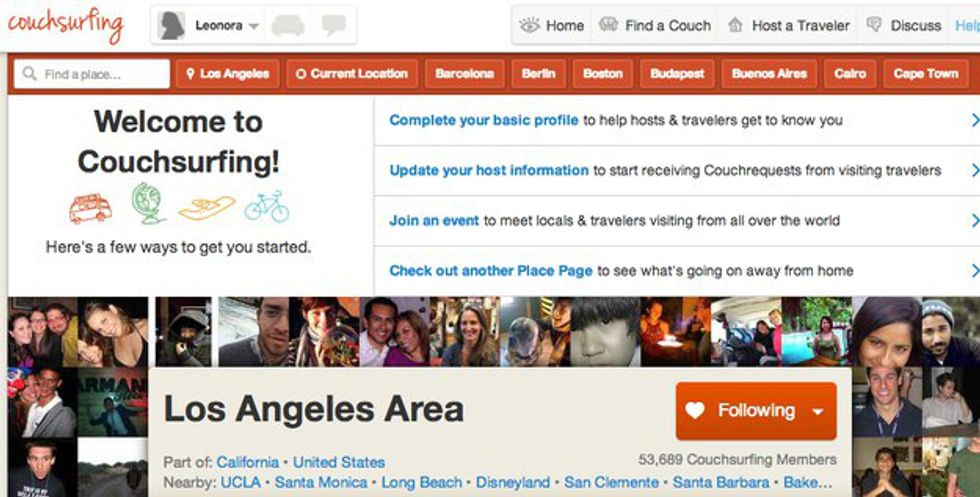Image resolution: width=980 pixels, height=497 pixels.
Task: Open the Following button dropdown arrow
Action: pos(818,411)
